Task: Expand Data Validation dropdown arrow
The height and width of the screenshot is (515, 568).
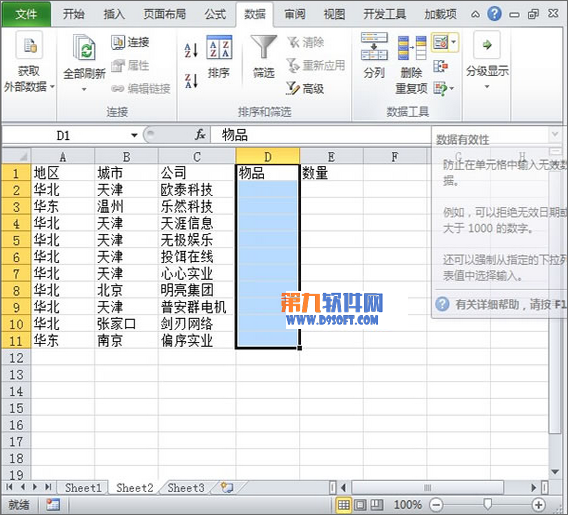Action: pos(454,43)
